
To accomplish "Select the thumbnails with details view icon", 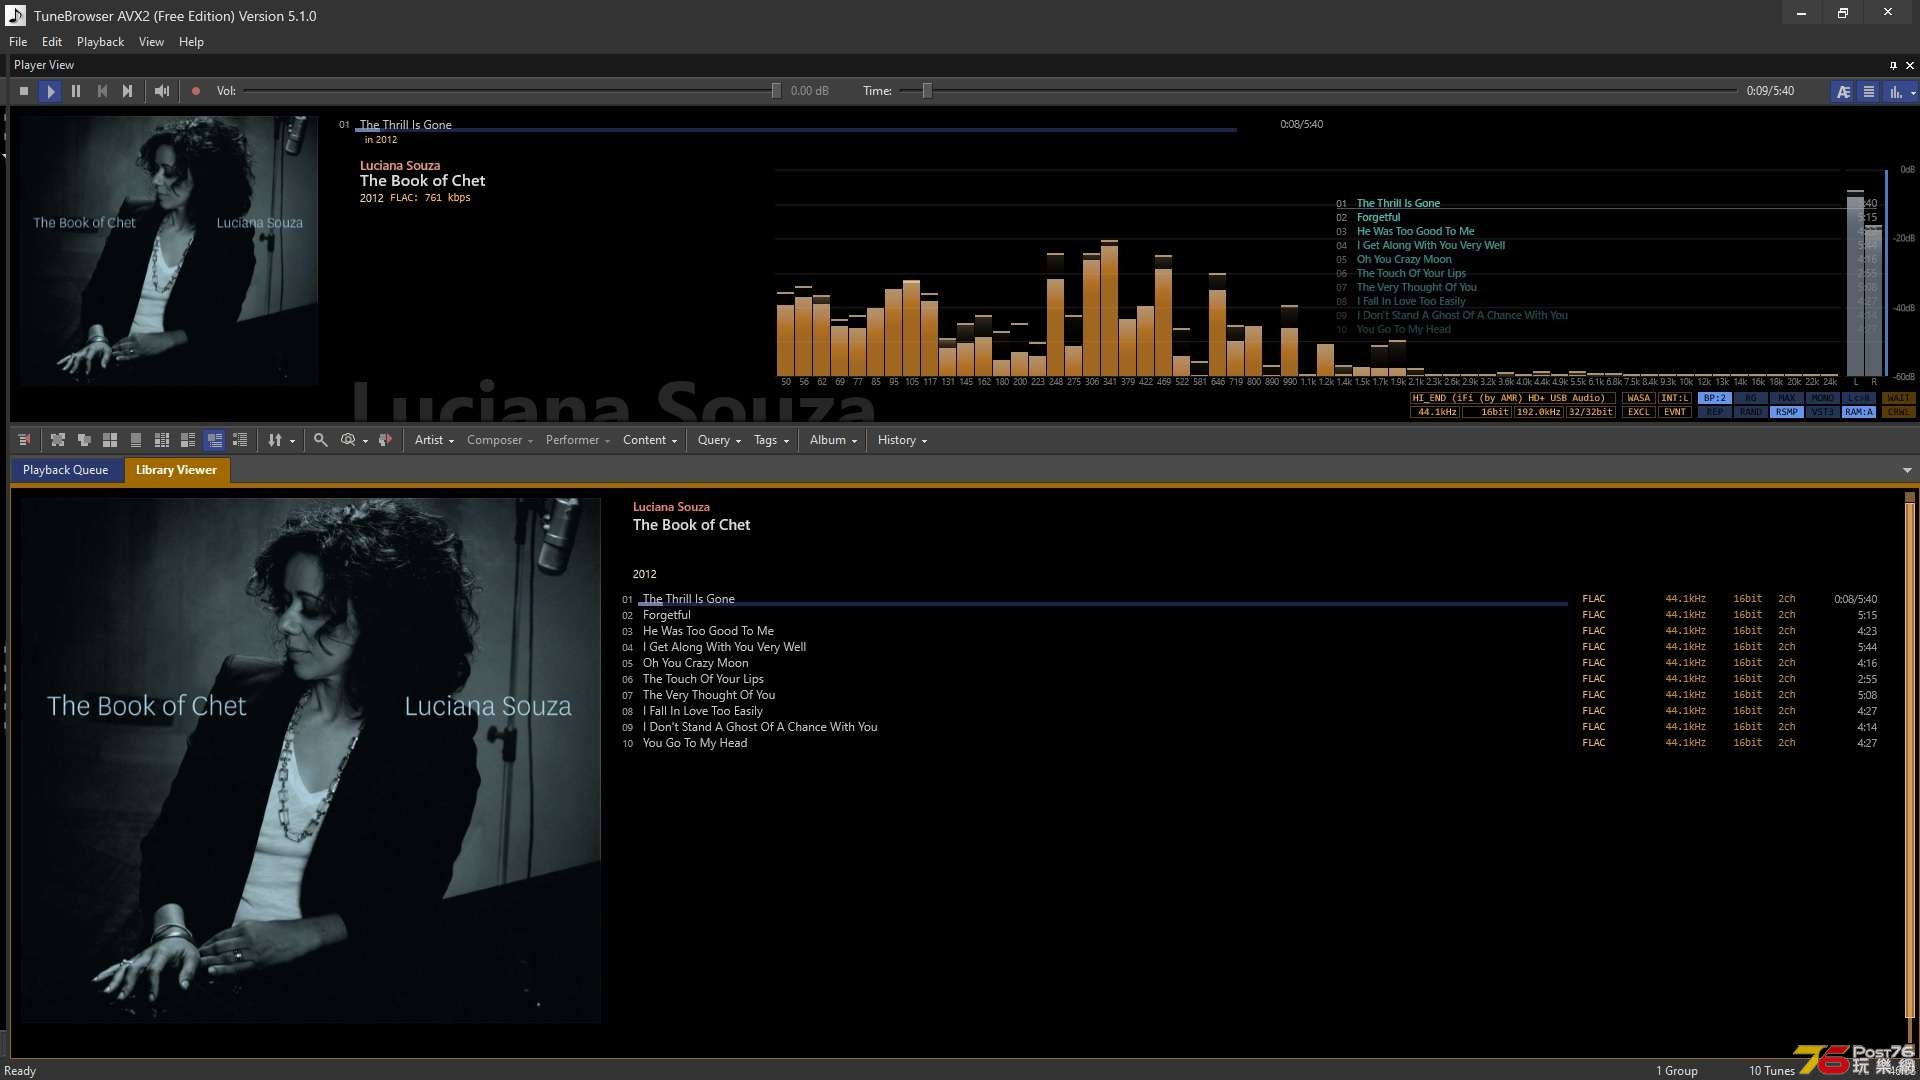I will 188,440.
